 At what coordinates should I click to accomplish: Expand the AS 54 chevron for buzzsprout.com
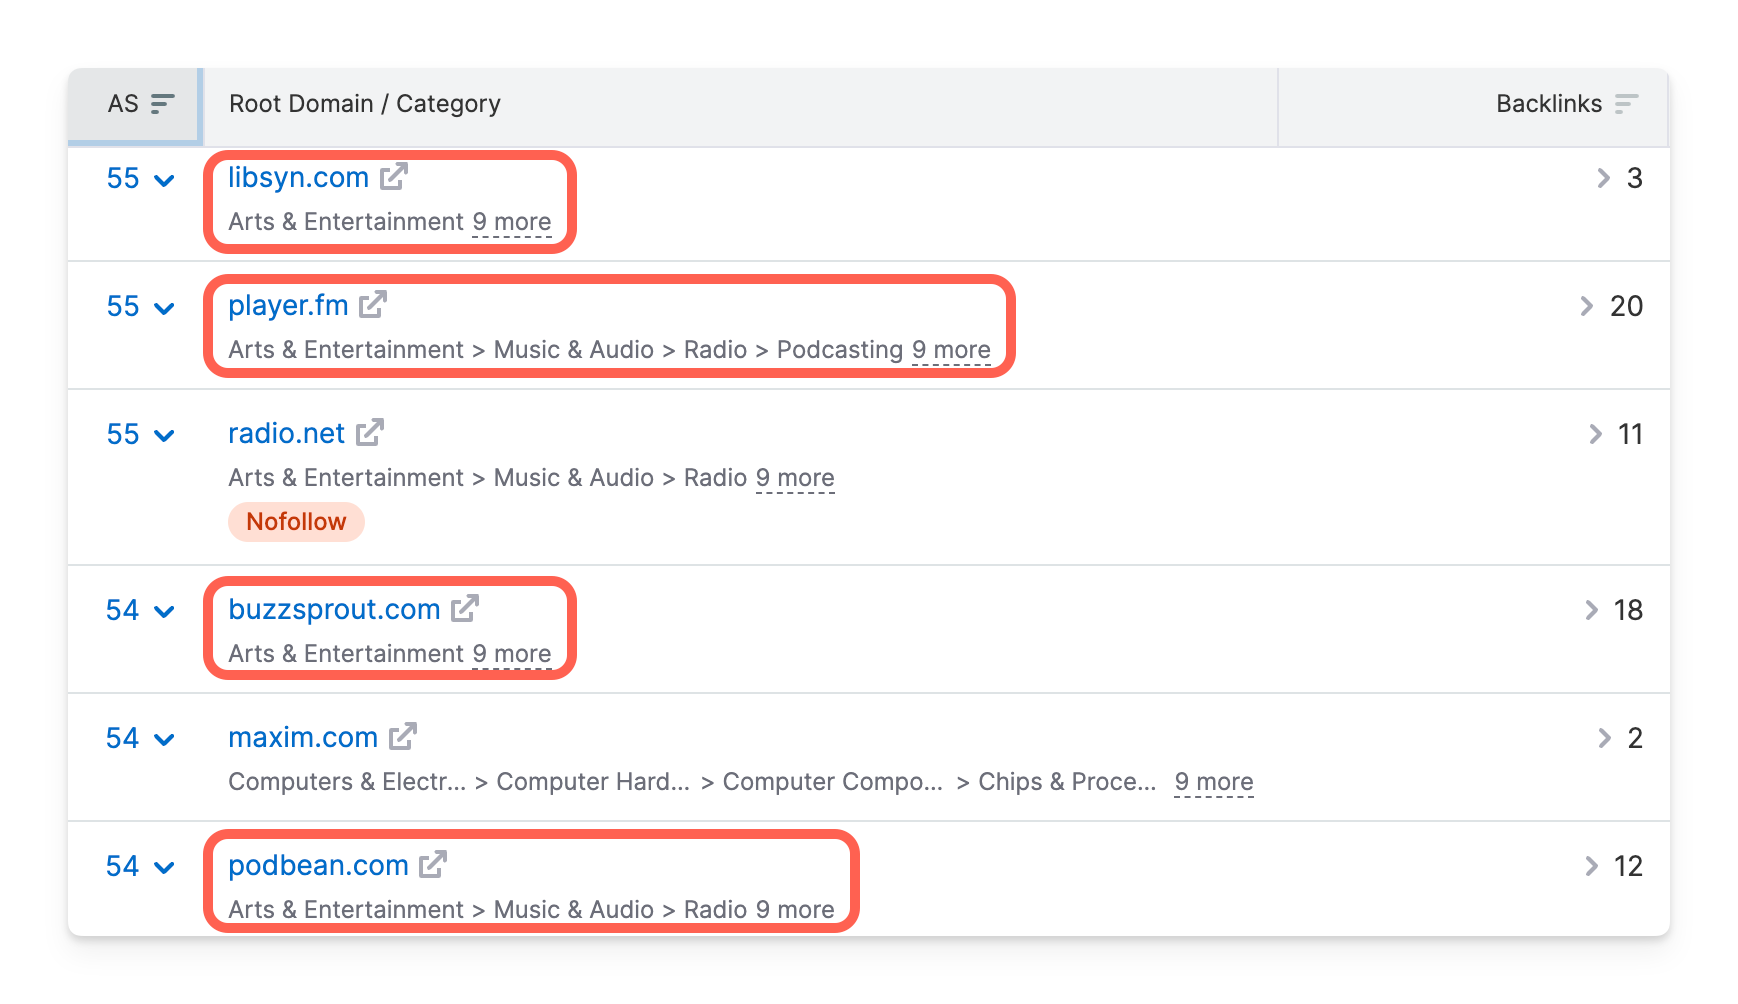click(164, 613)
